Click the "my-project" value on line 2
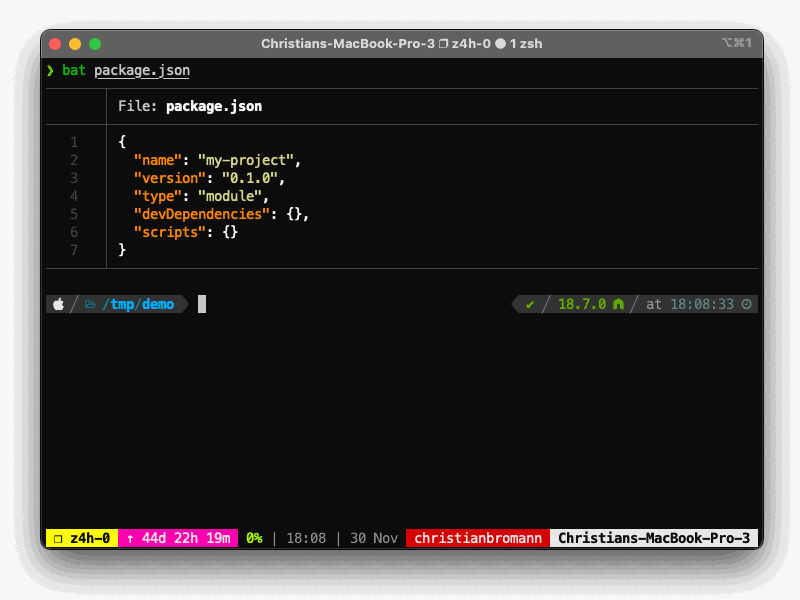The height and width of the screenshot is (600, 800). coord(246,159)
